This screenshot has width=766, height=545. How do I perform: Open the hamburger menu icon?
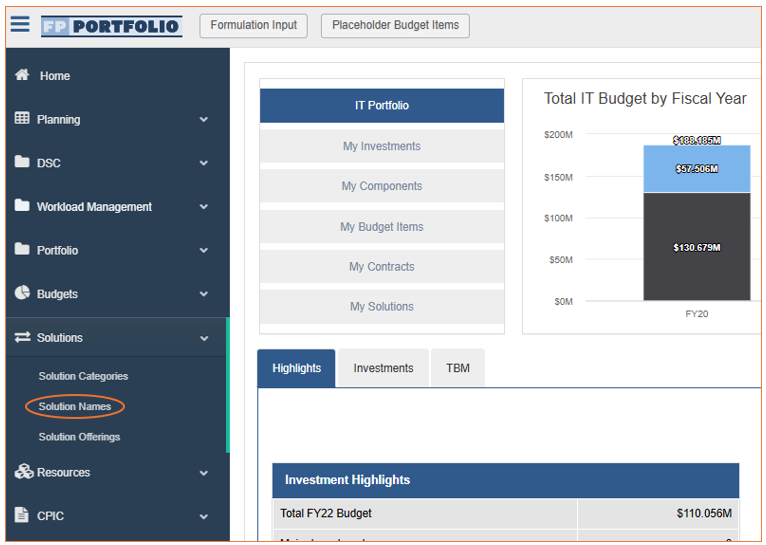tap(20, 23)
